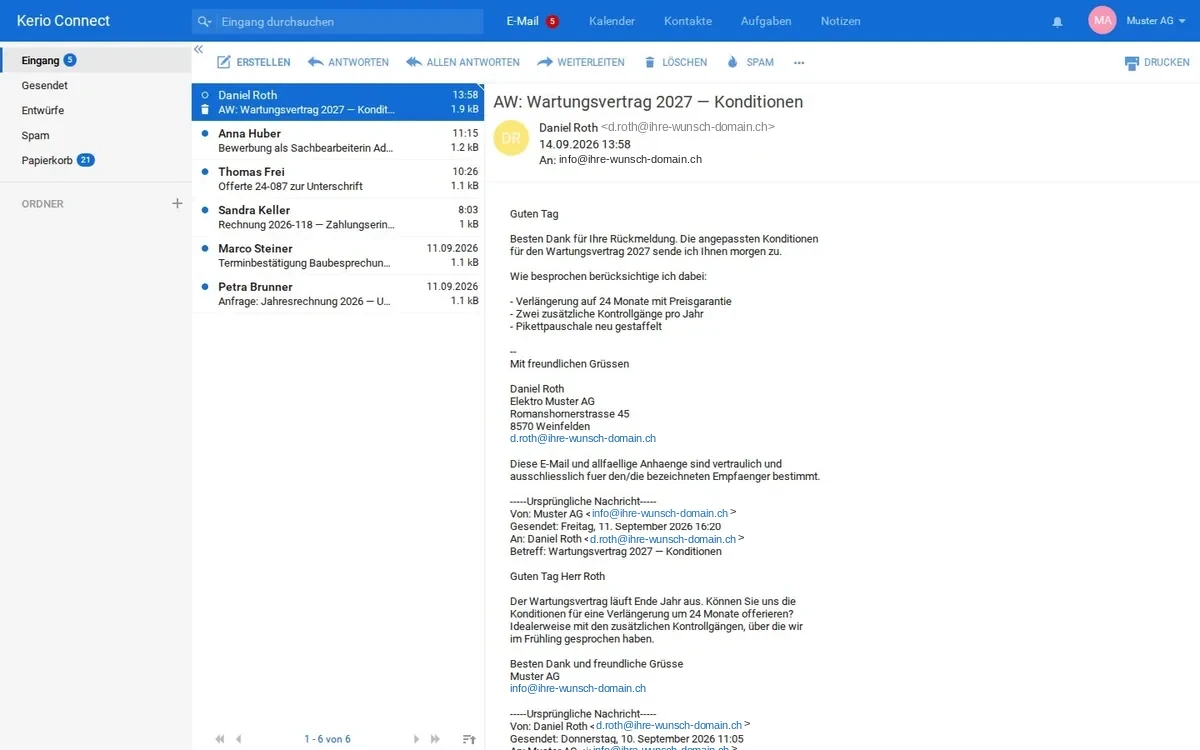Click sender address in message header
The image size is (1200, 750).
click(x=687, y=127)
